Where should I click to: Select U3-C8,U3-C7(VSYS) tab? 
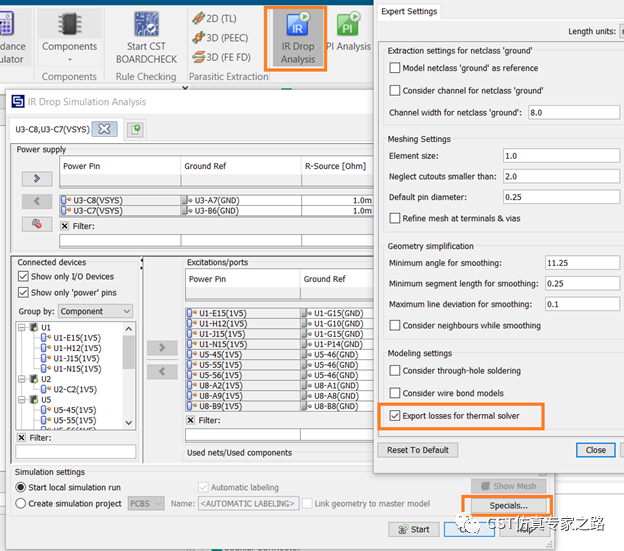53,129
